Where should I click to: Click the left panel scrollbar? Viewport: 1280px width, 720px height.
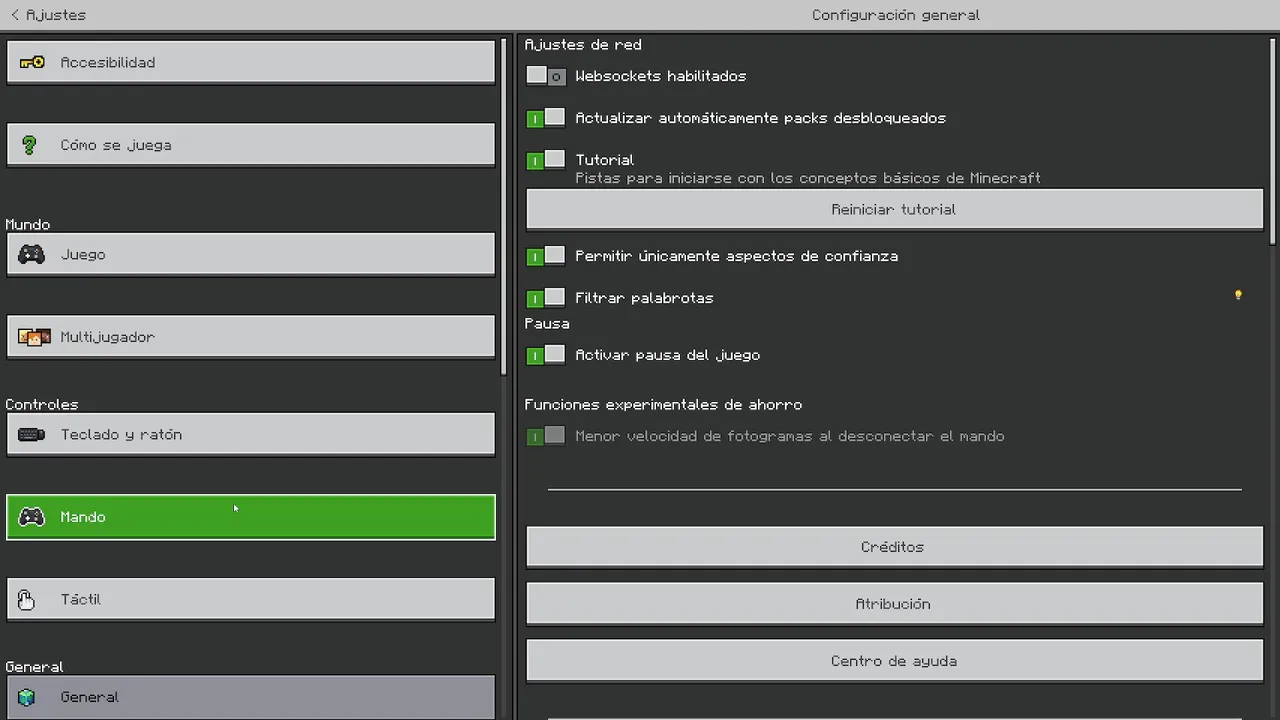point(505,207)
